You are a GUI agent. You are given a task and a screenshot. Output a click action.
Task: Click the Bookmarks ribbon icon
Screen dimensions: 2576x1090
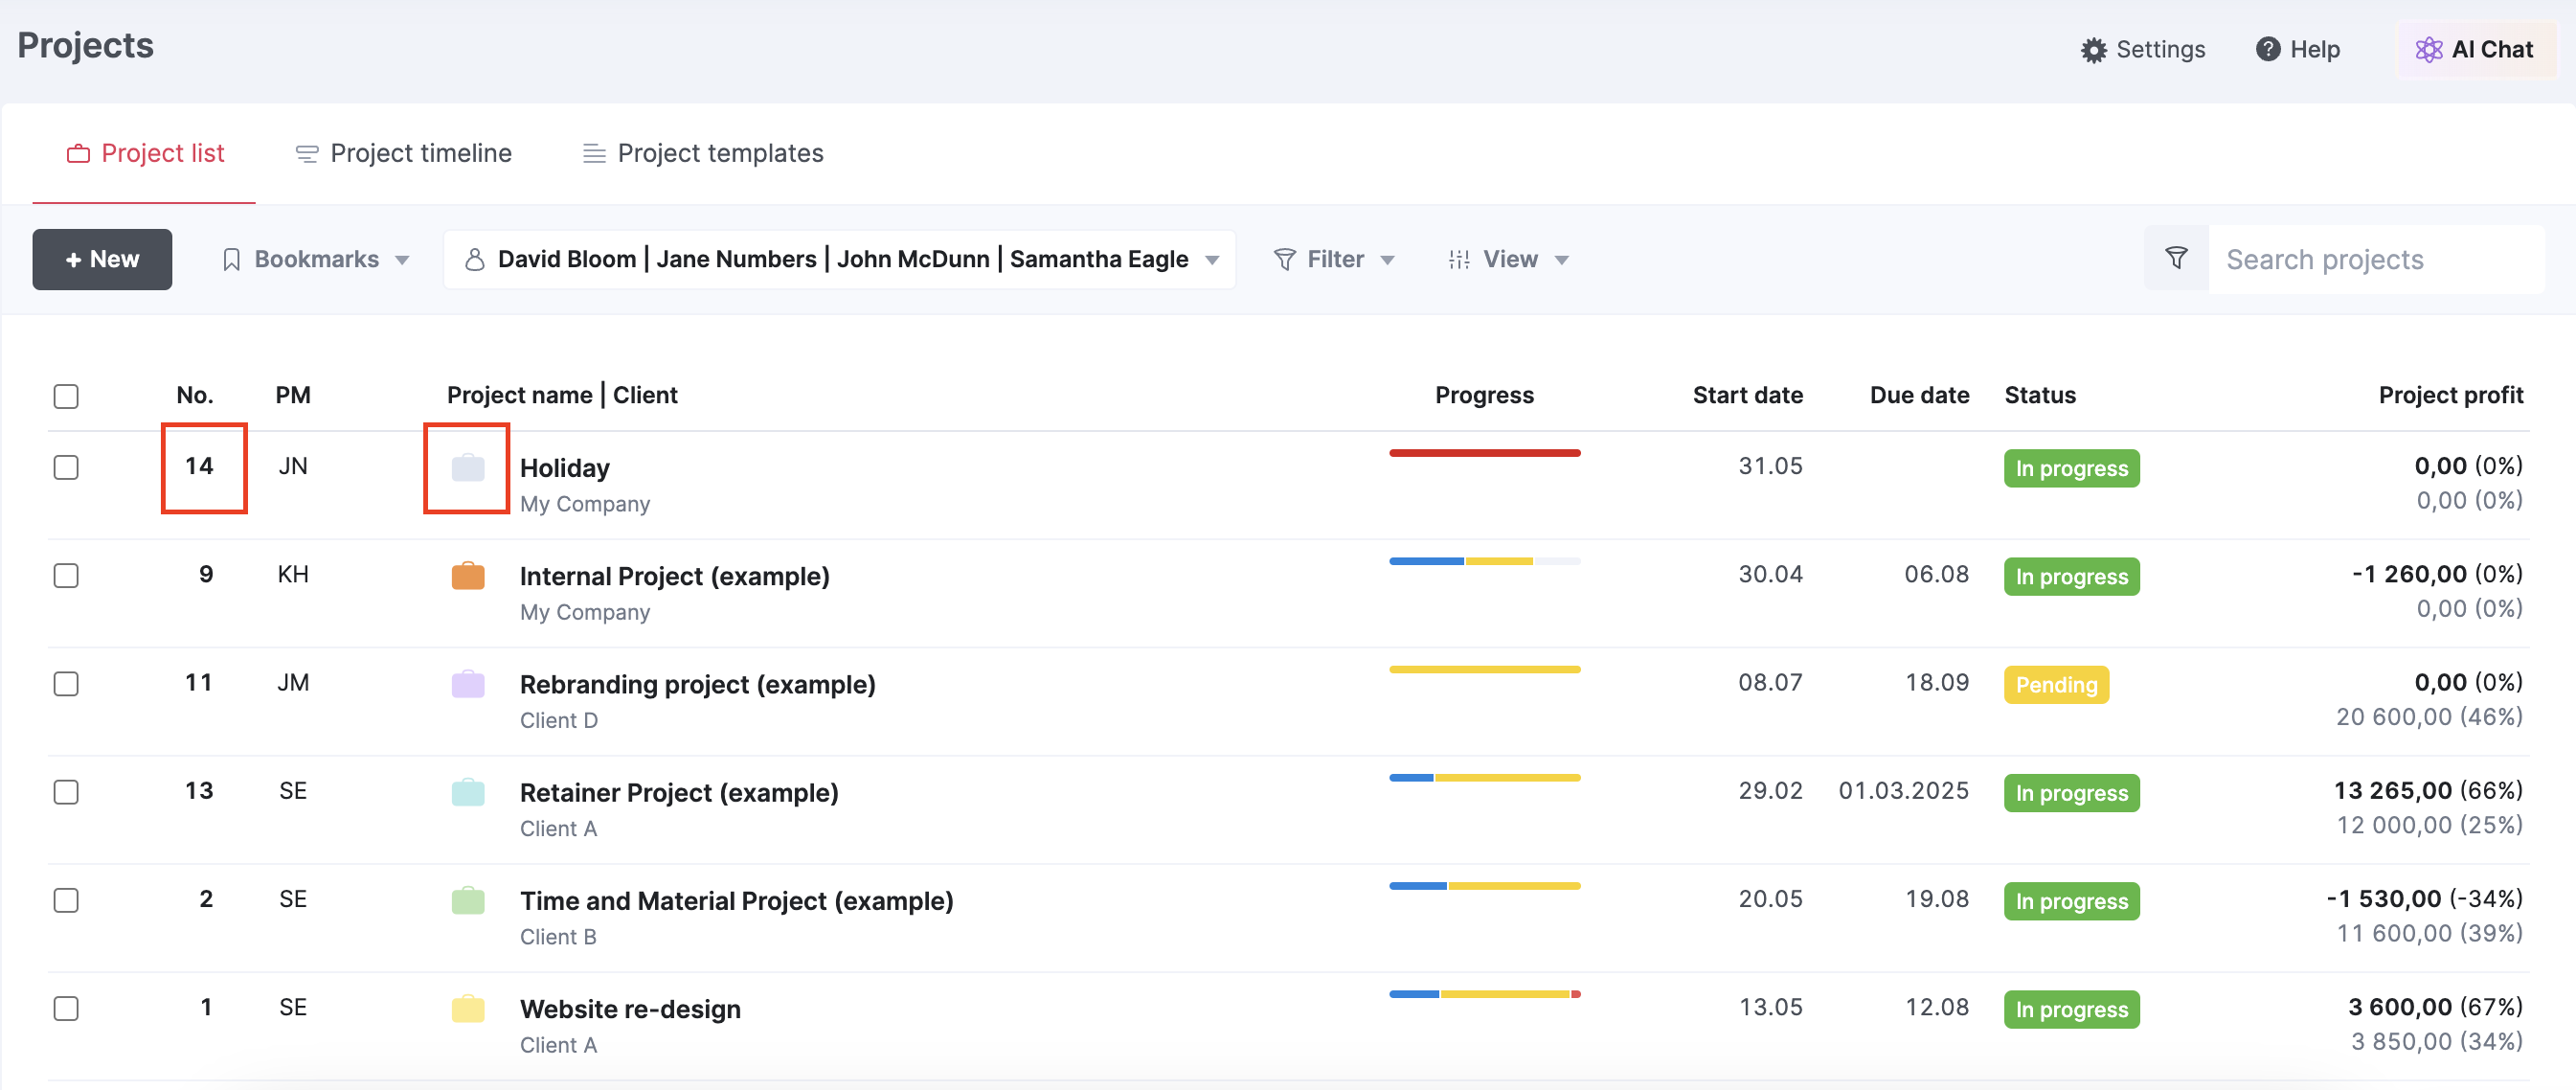pyautogui.click(x=231, y=260)
